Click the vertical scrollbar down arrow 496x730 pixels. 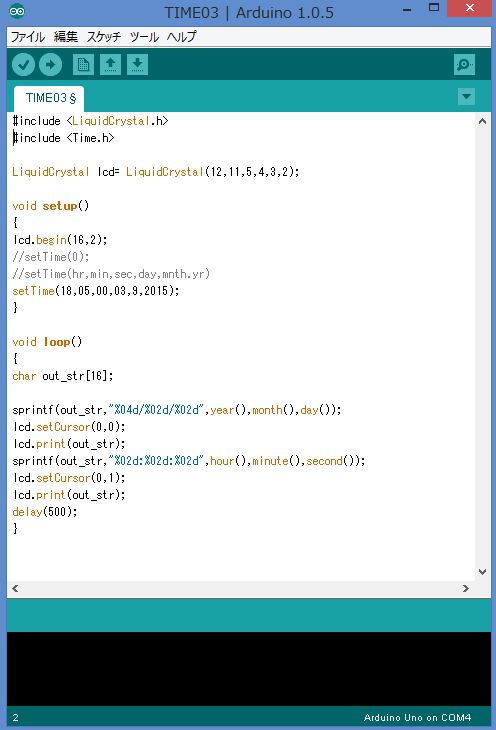pyautogui.click(x=482, y=572)
